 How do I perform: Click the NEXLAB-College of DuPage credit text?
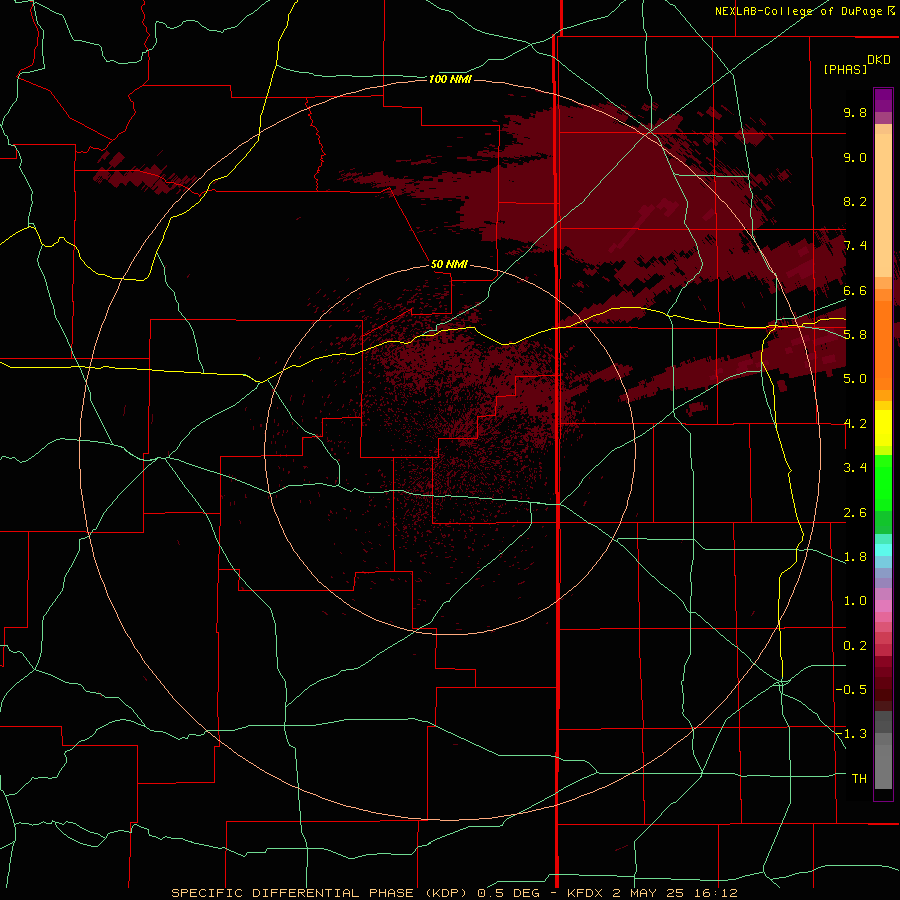(x=800, y=11)
